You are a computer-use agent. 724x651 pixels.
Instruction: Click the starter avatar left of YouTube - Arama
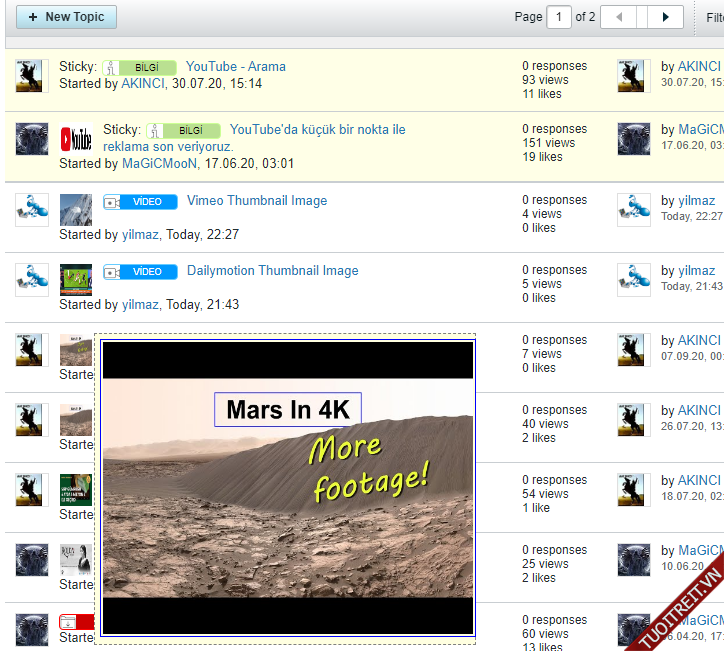point(32,76)
